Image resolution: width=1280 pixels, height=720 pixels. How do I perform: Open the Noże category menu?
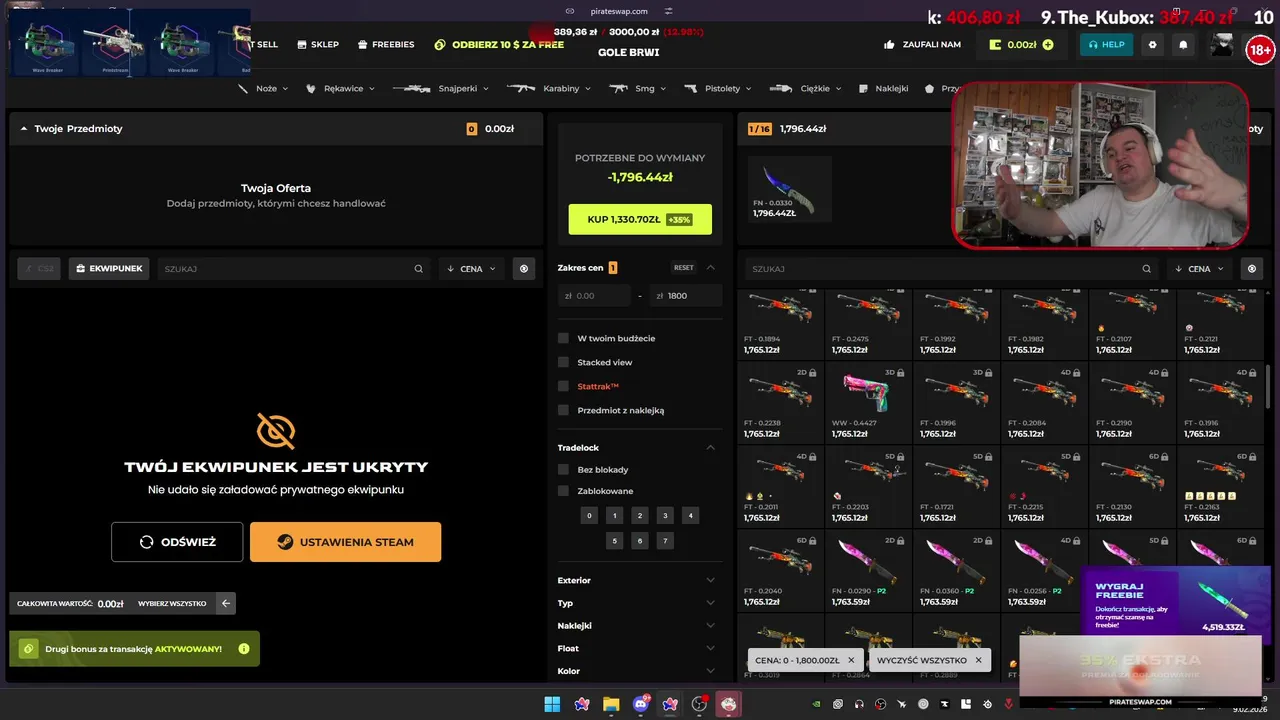(x=263, y=88)
